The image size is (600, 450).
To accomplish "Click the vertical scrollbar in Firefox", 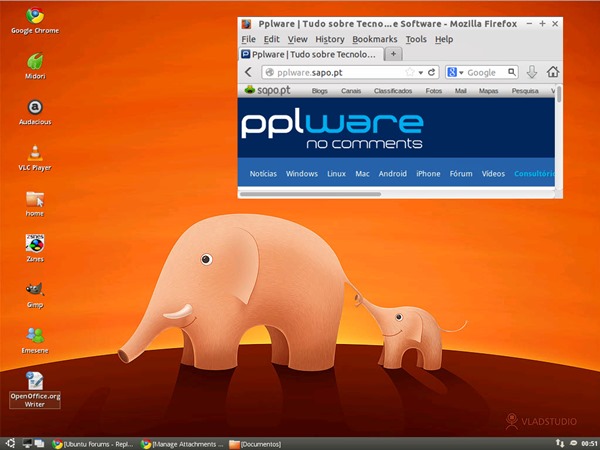I will click(x=559, y=94).
